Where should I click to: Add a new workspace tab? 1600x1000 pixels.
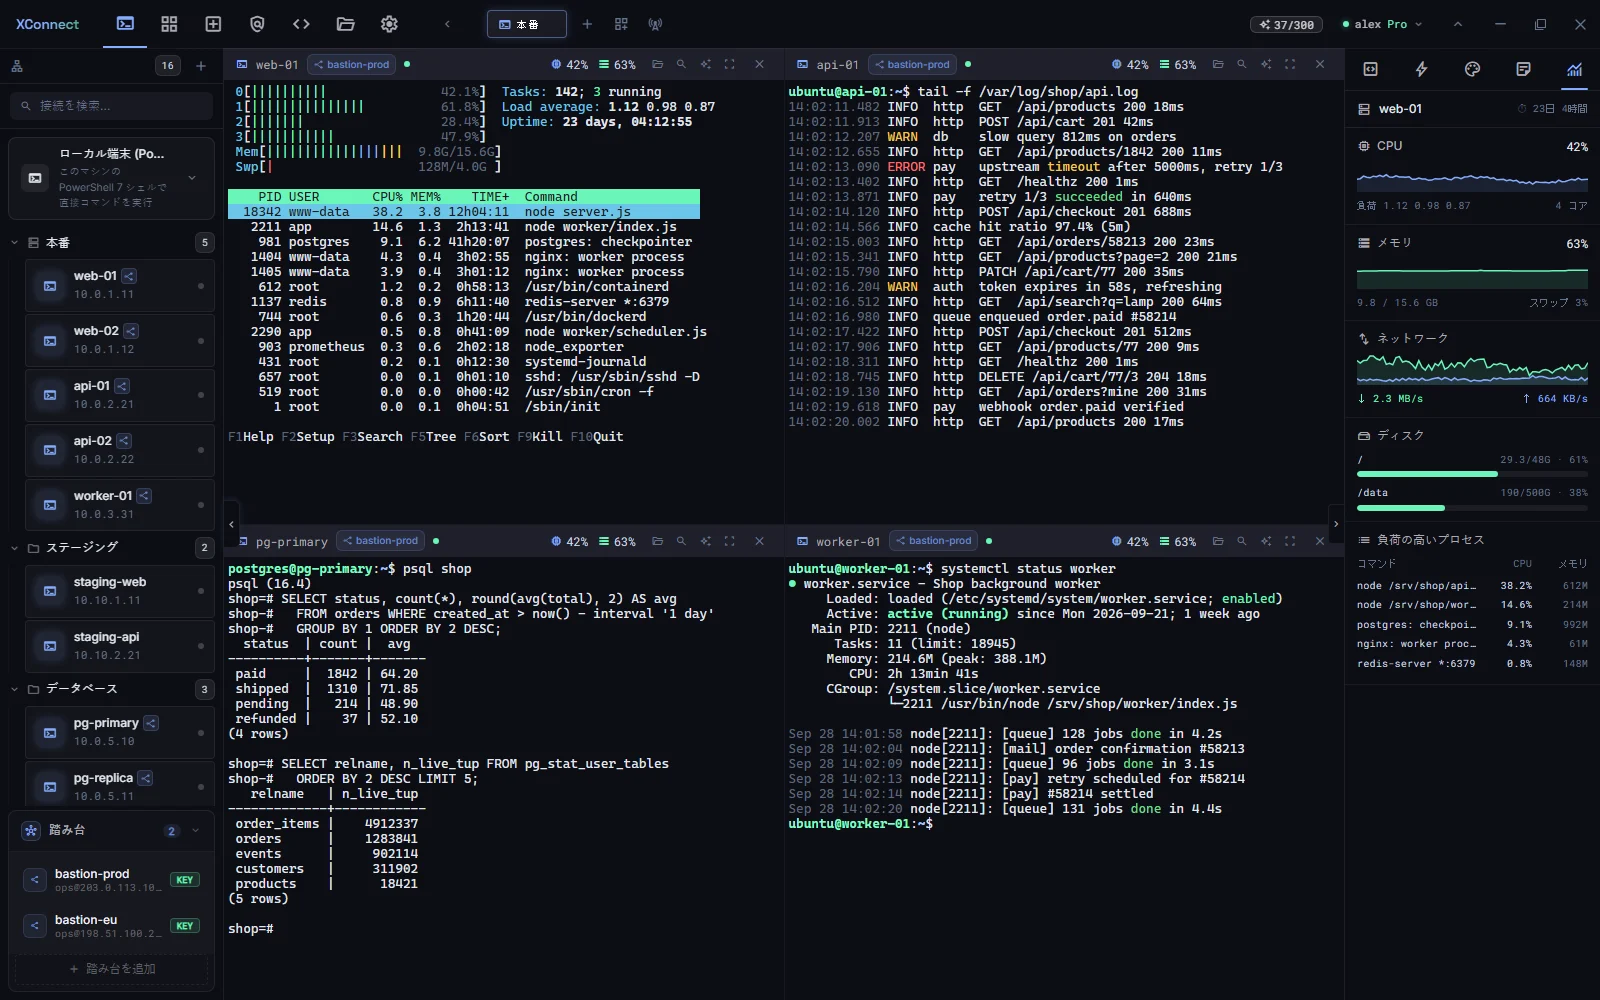587,24
